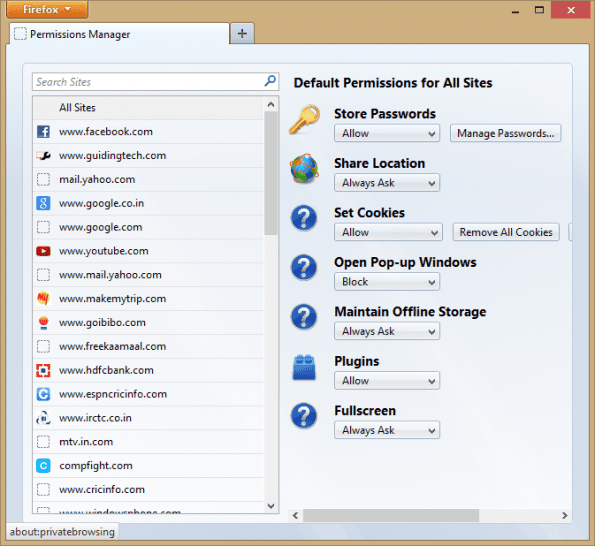Viewport: 595px width, 546px height.
Task: Open the Maintain Offline Storage dropdown
Action: [387, 331]
